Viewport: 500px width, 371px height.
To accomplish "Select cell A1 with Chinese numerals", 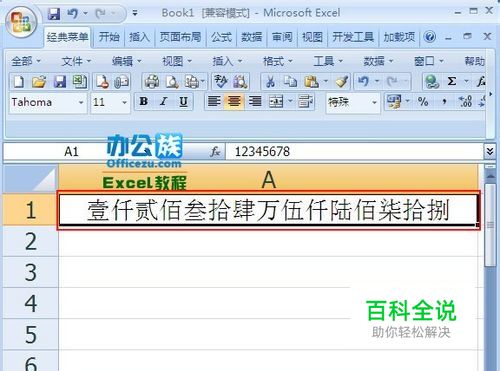I will tap(269, 210).
